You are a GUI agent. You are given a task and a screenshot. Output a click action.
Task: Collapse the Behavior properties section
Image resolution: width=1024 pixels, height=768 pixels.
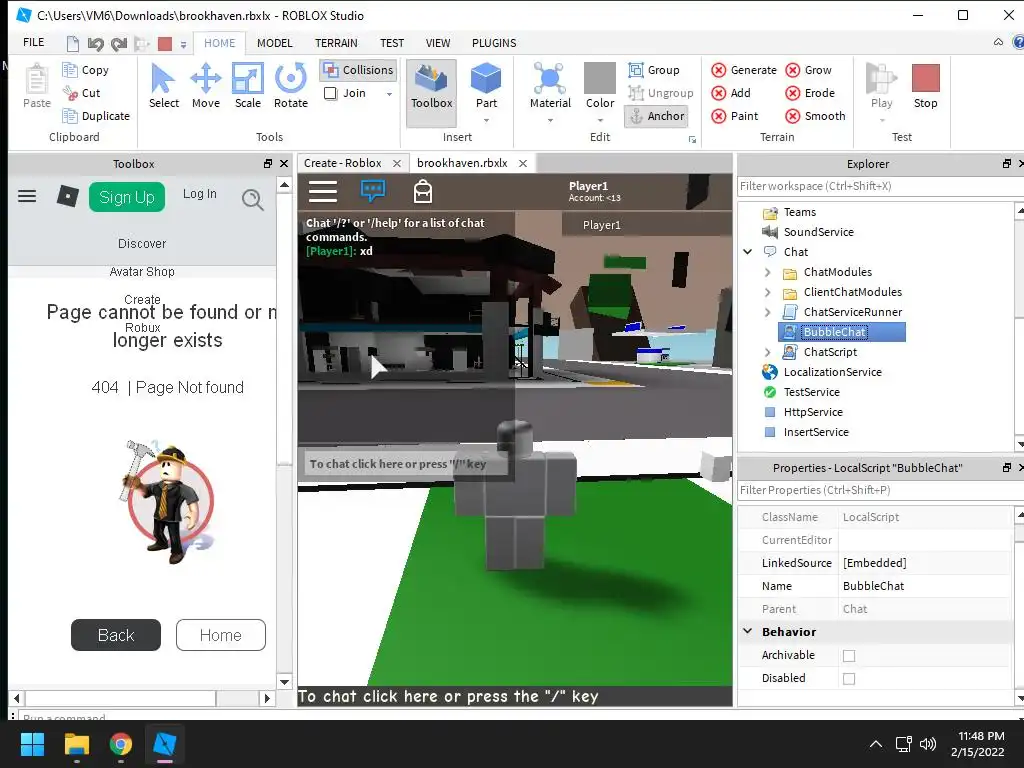(748, 632)
